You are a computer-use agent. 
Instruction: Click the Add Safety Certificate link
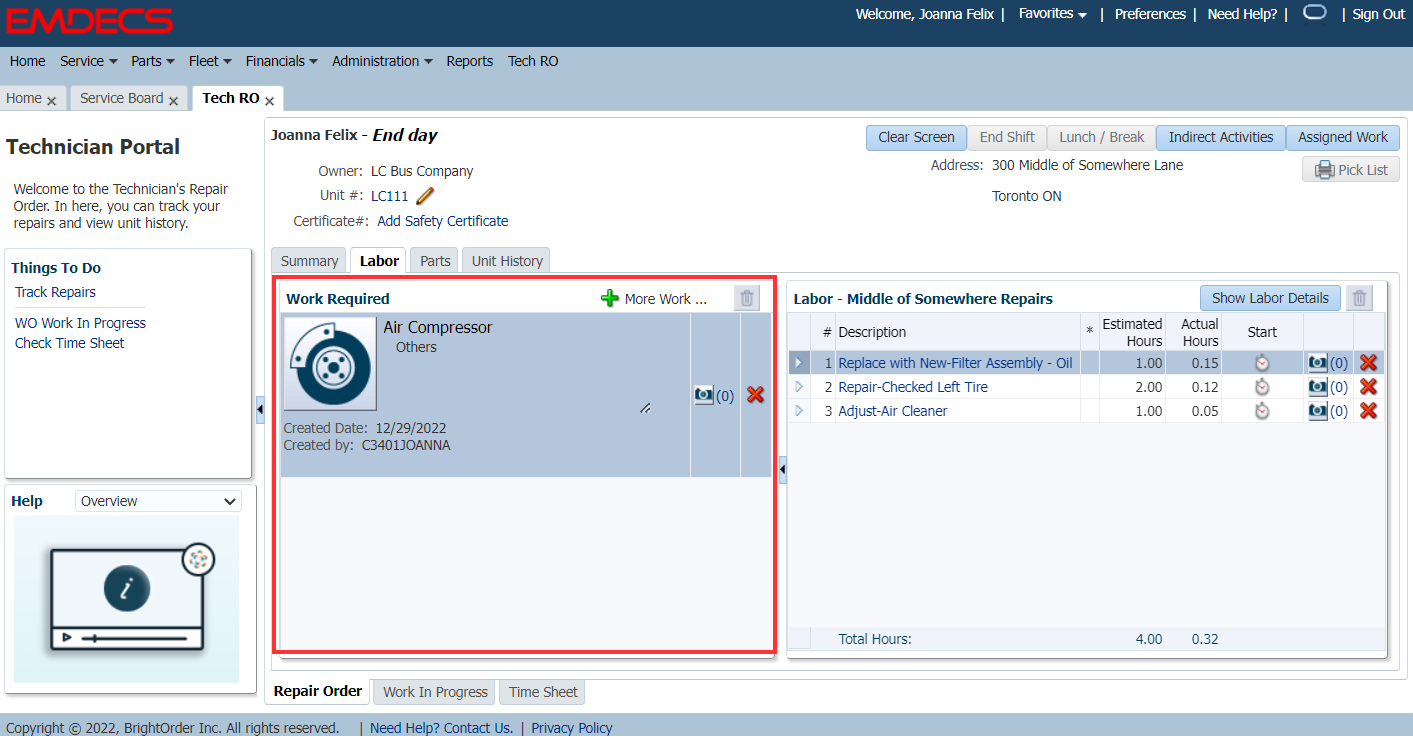click(x=442, y=221)
